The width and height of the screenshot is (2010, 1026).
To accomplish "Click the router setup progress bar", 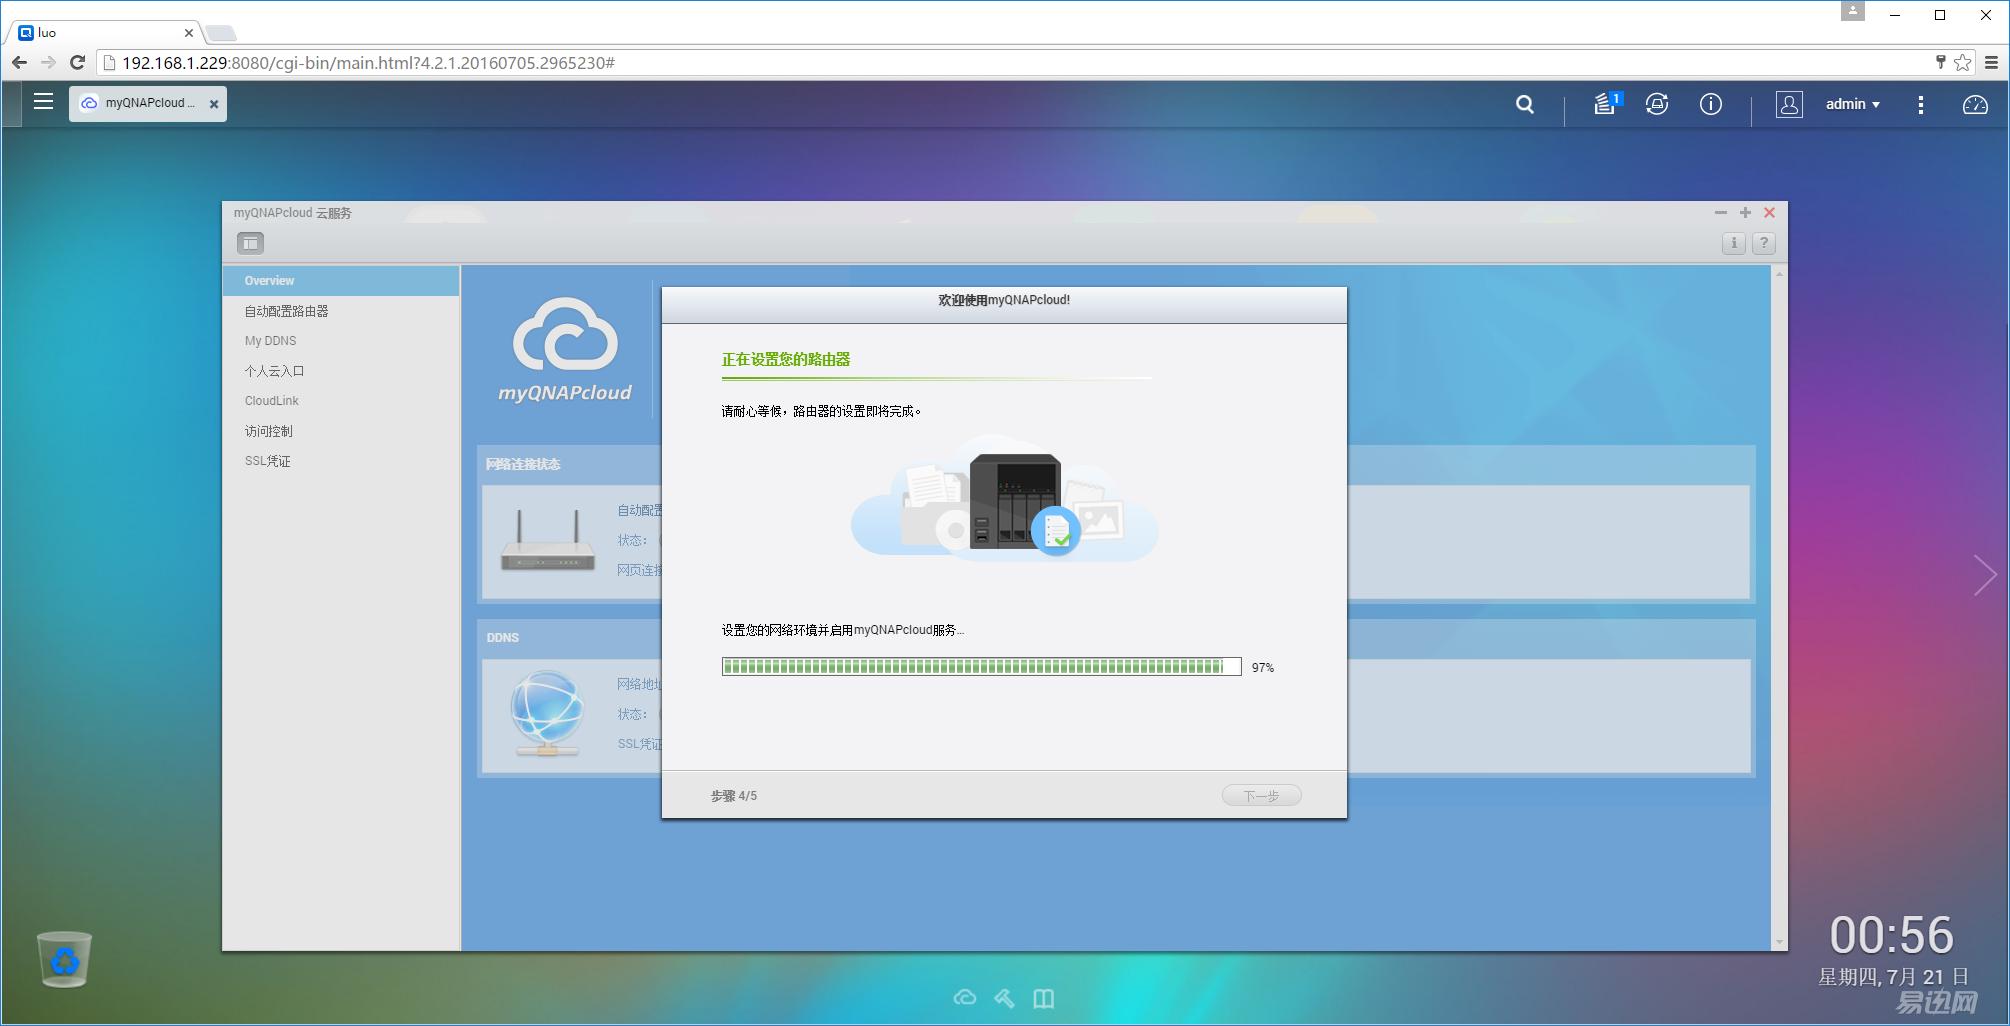I will pos(981,667).
